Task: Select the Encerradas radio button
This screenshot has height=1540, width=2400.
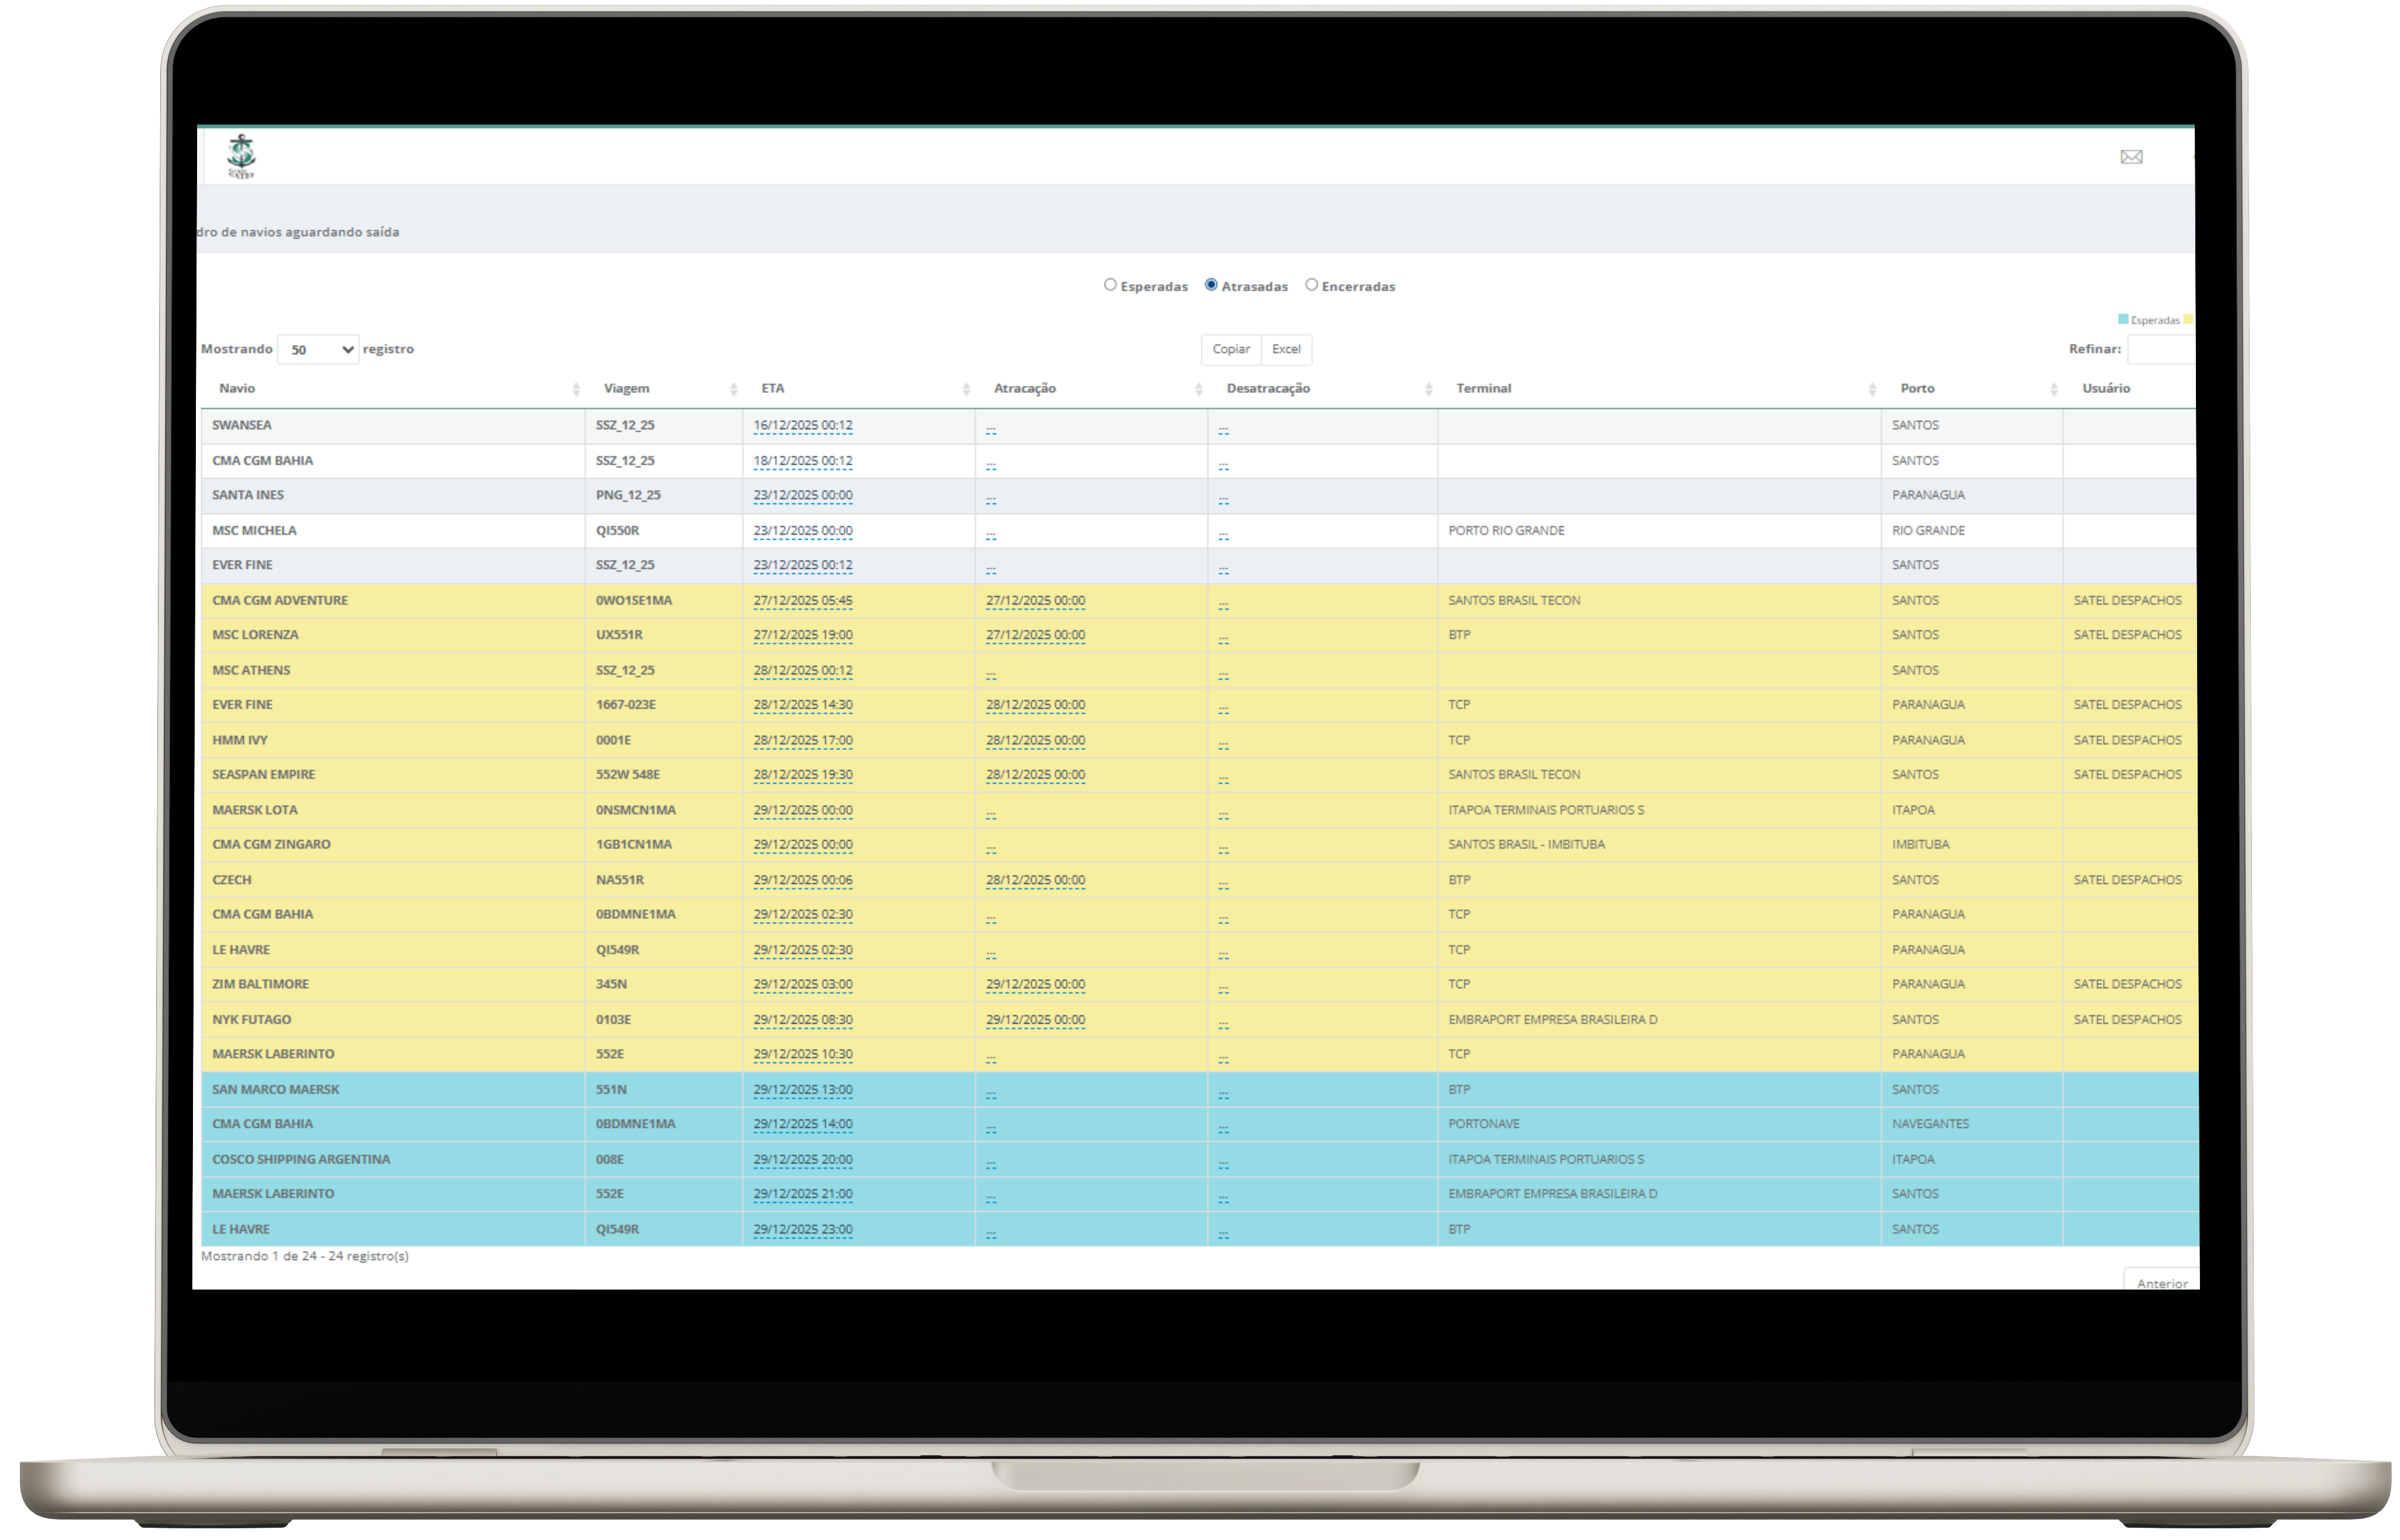Action: 1311,285
